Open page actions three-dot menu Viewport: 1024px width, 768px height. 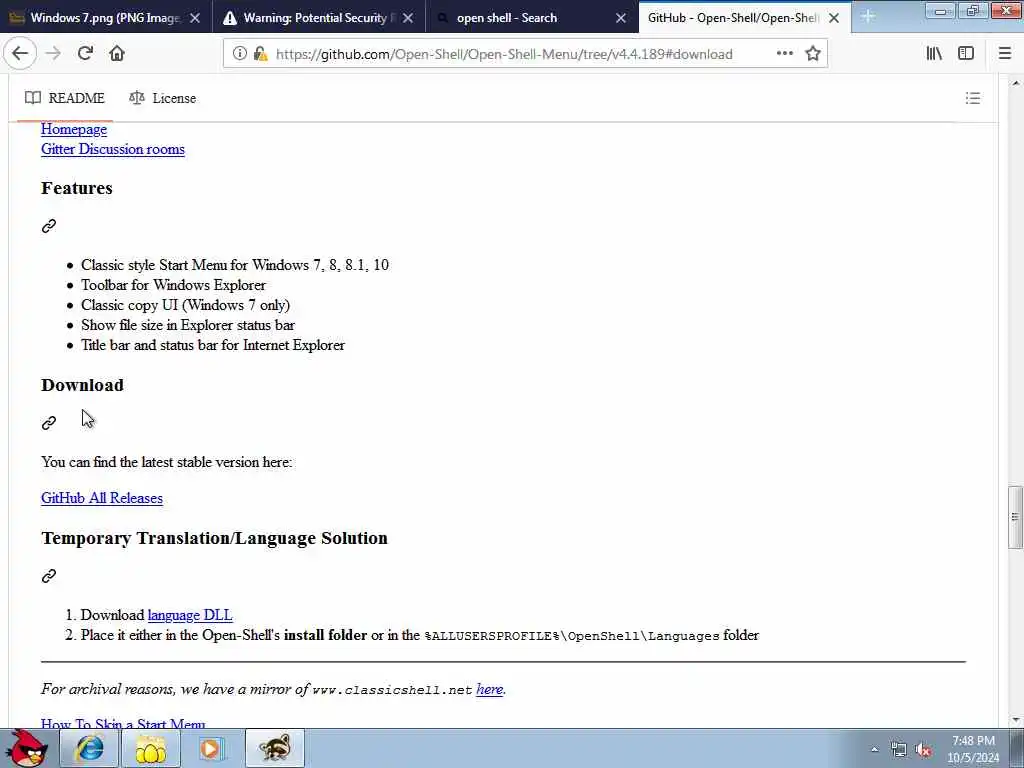784,54
